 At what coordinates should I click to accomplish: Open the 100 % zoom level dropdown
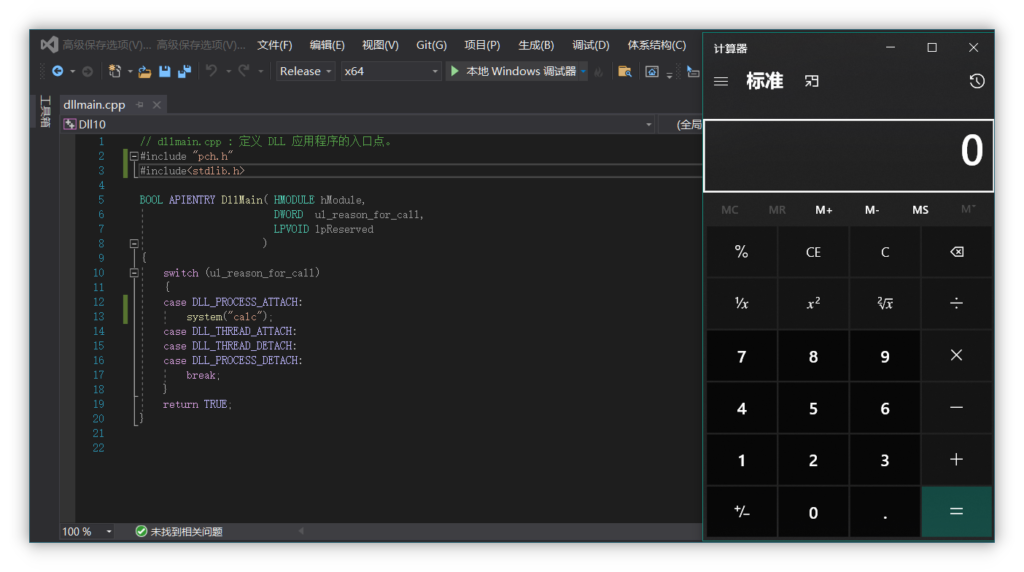coord(88,532)
